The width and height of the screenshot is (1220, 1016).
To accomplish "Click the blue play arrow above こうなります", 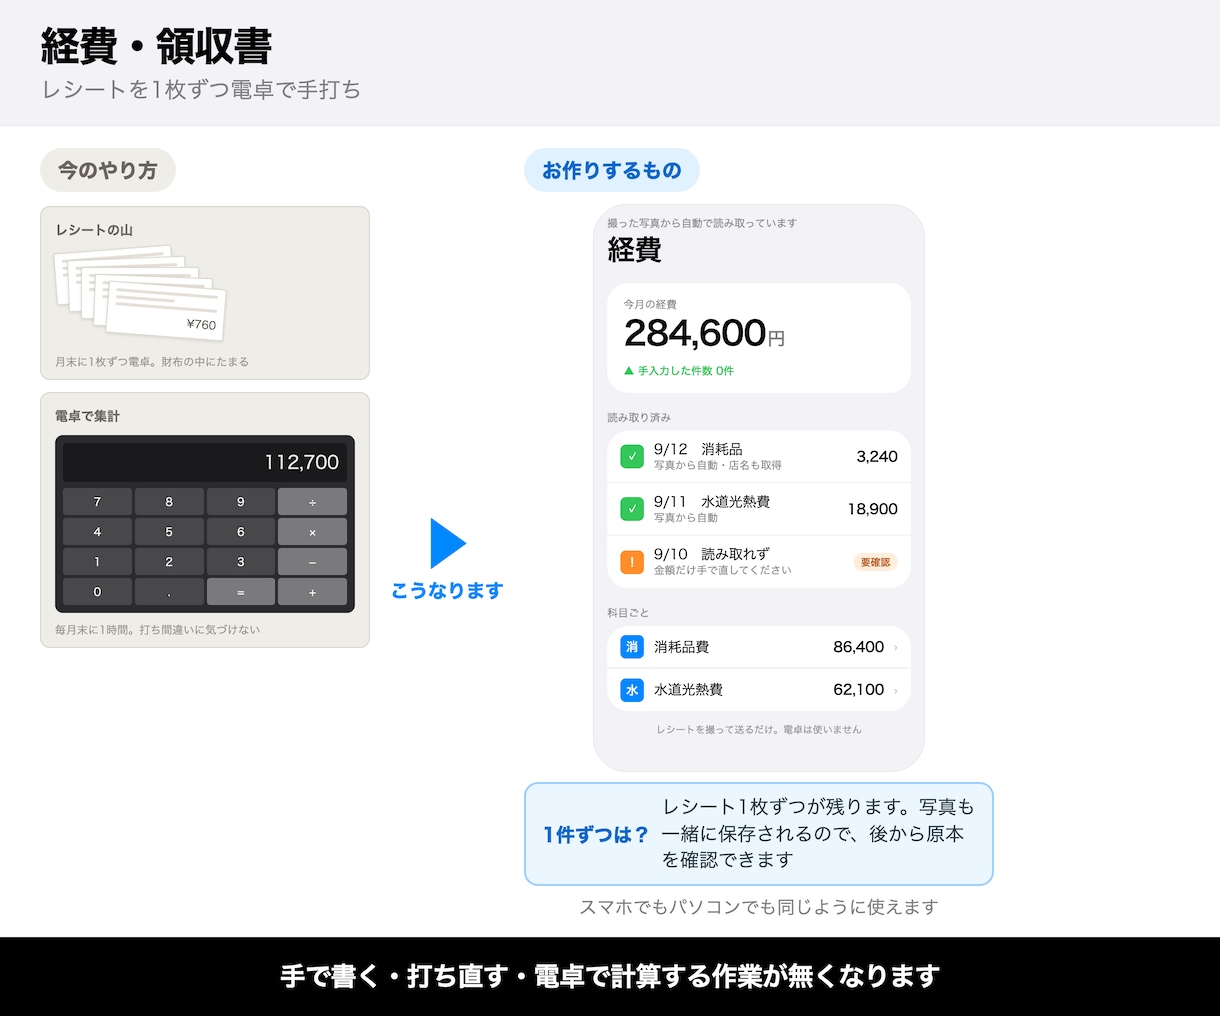I will click(x=448, y=544).
